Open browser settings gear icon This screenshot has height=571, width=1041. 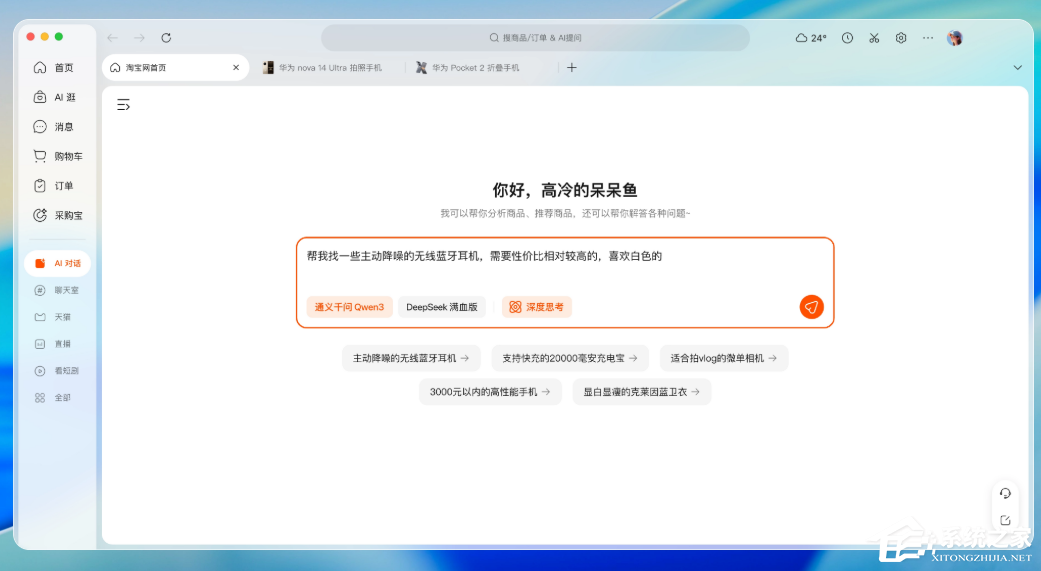pyautogui.click(x=901, y=38)
